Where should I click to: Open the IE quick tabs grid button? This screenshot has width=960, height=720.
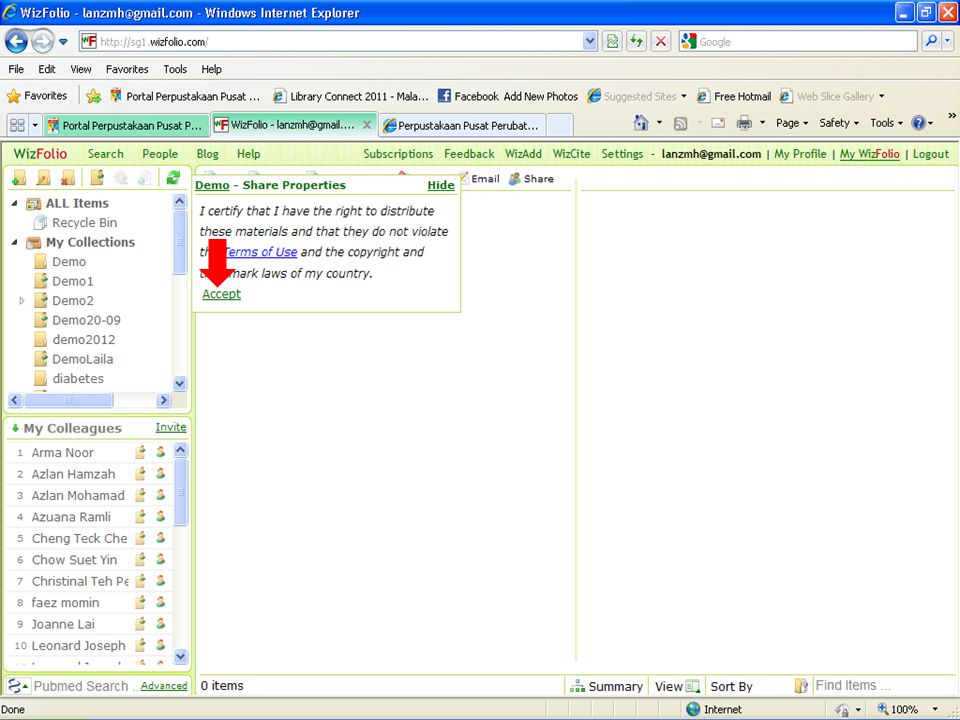click(x=17, y=126)
